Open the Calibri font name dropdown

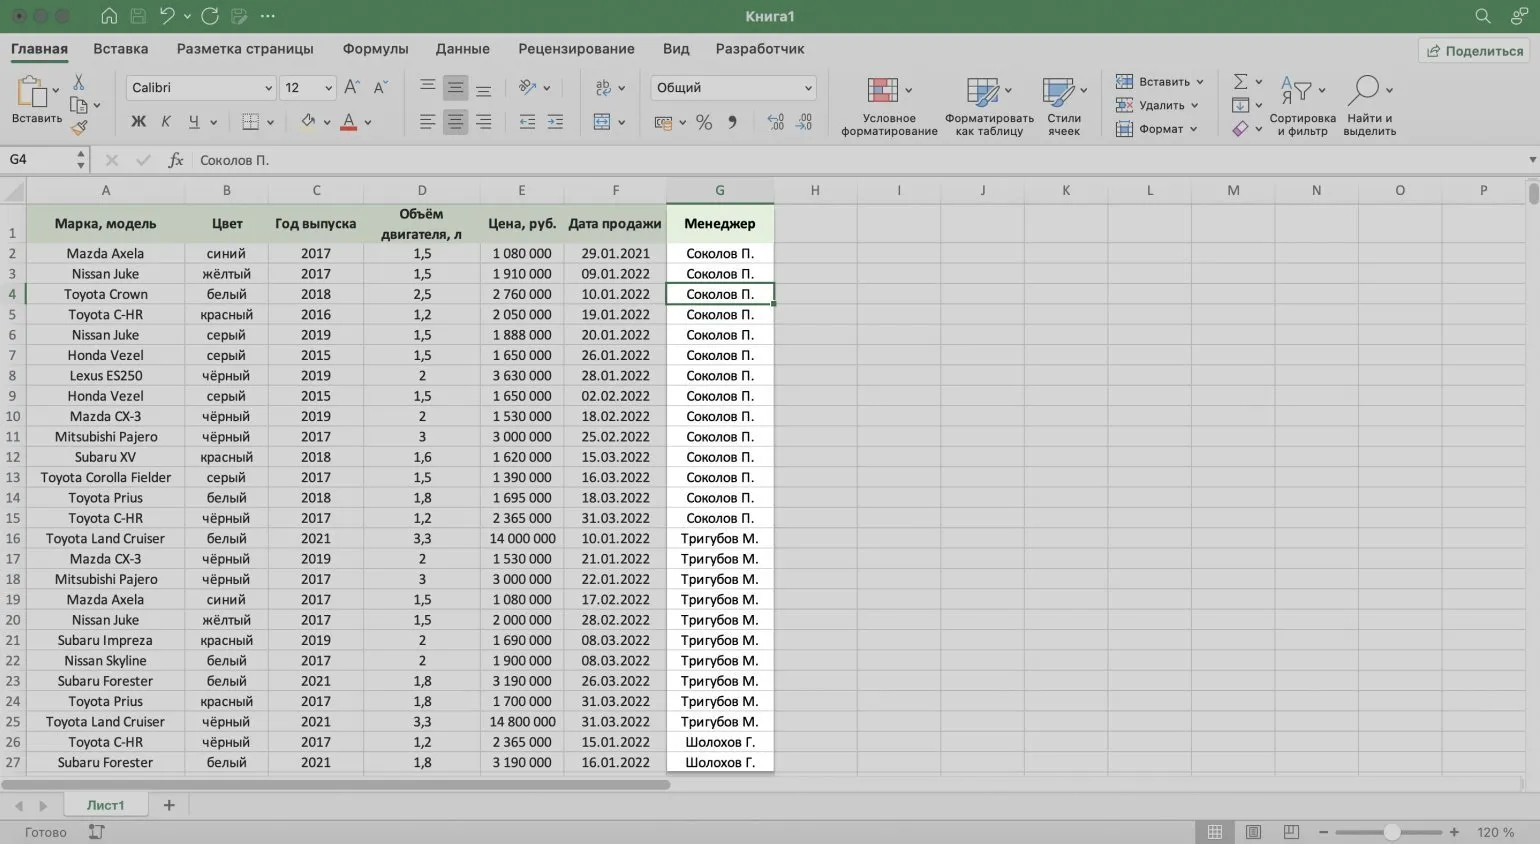tap(268, 88)
